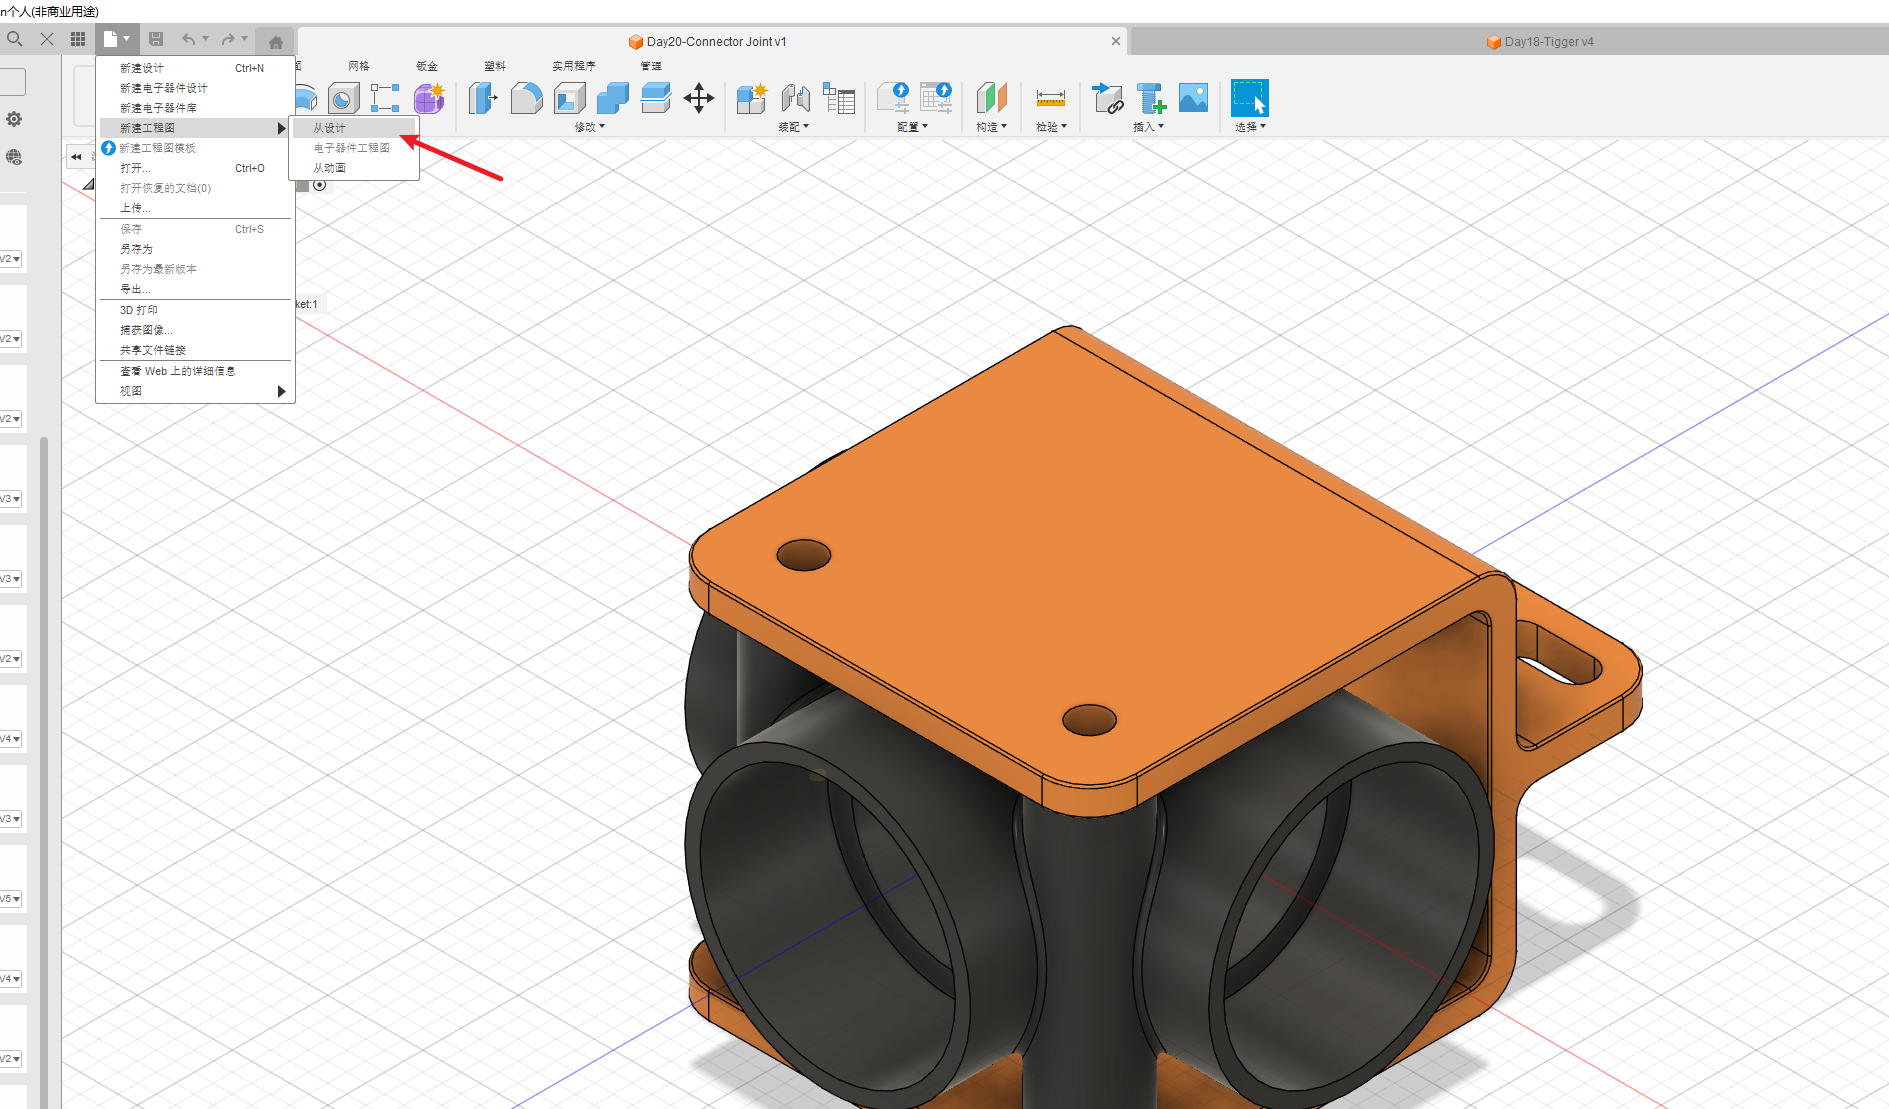Select the Shell tool icon
Viewport: 1889px width, 1109px height.
tap(569, 98)
